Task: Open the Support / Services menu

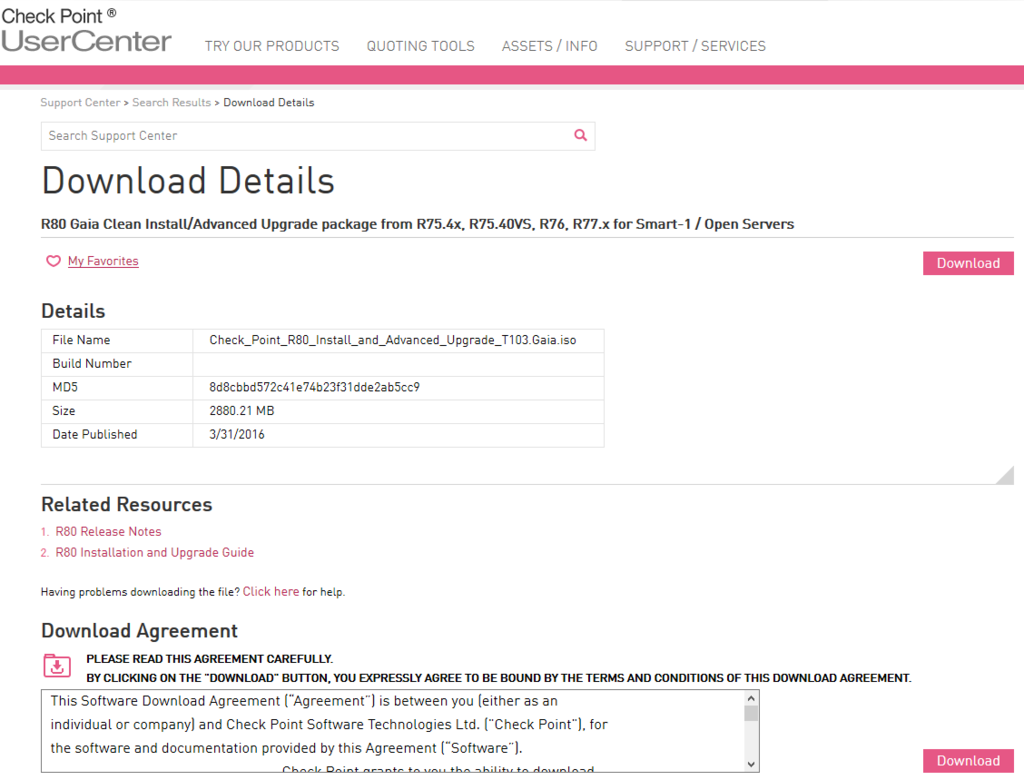Action: [695, 46]
